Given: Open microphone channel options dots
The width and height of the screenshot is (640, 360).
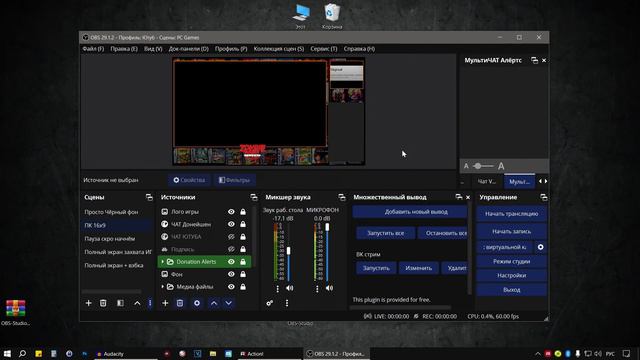Looking at the screenshot, I should pos(317,289).
